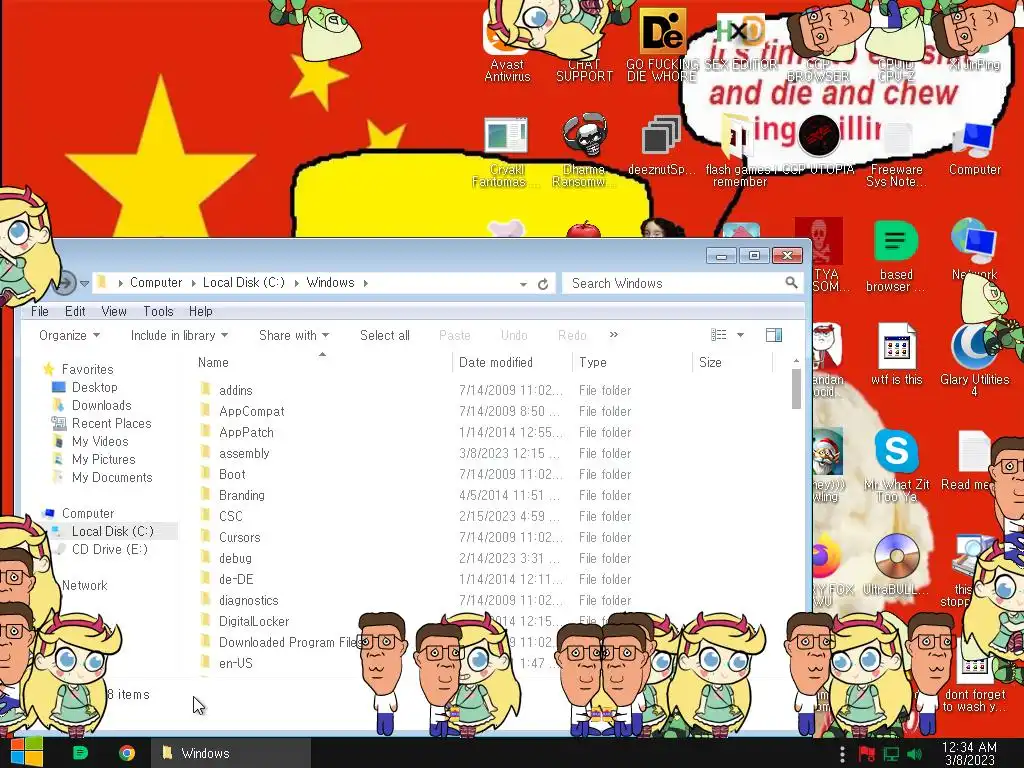Screen dimensions: 1024x768
Task: Open address bar history dropdown
Action: (523, 284)
